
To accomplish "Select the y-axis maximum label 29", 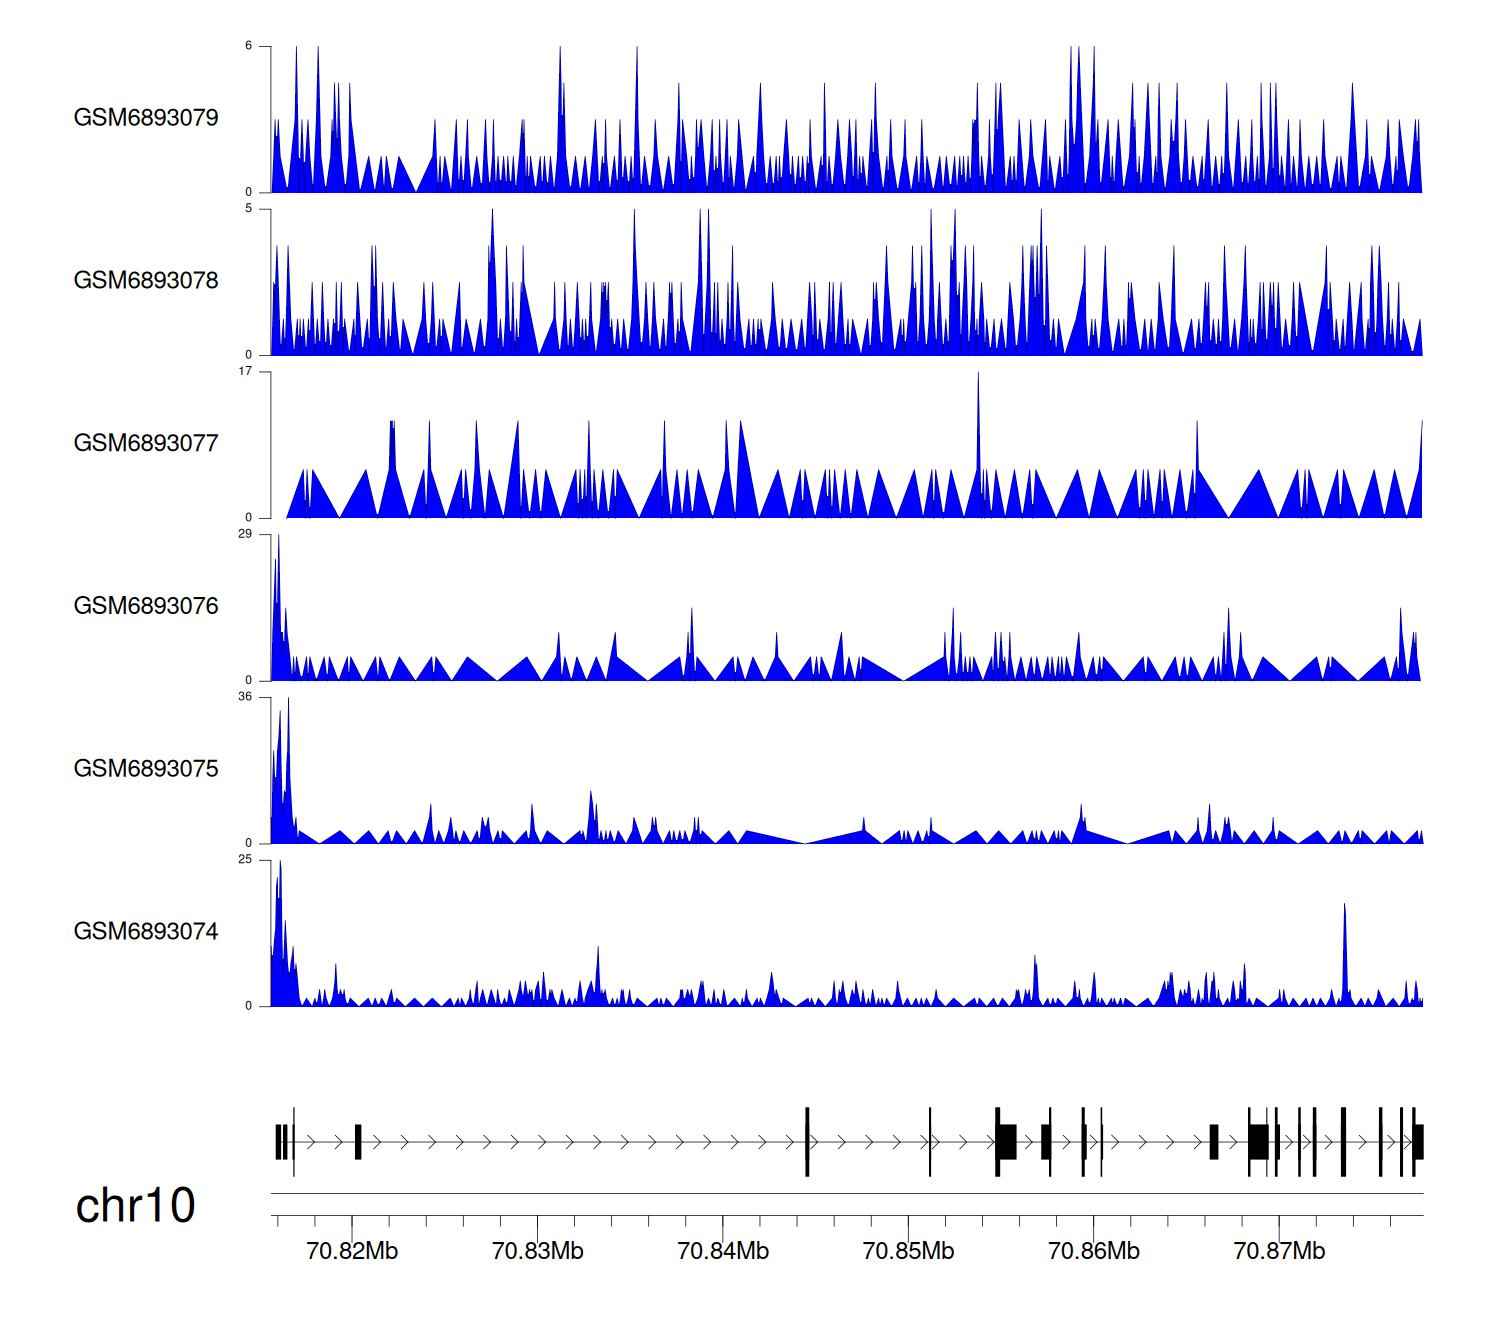I will tap(245, 534).
